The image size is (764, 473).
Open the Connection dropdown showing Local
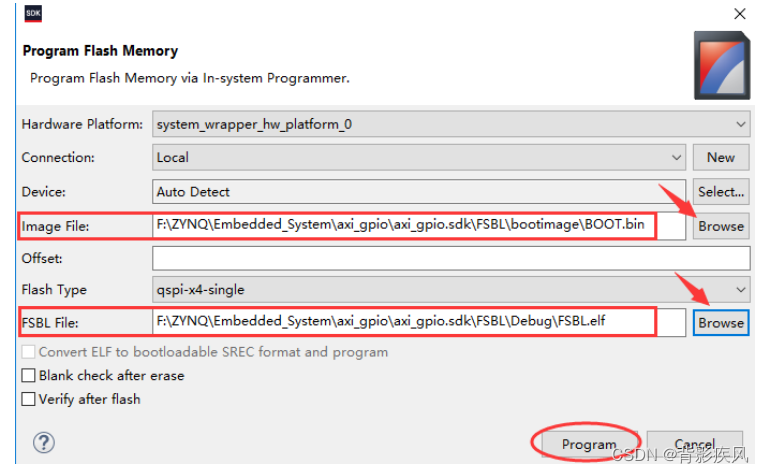click(419, 157)
